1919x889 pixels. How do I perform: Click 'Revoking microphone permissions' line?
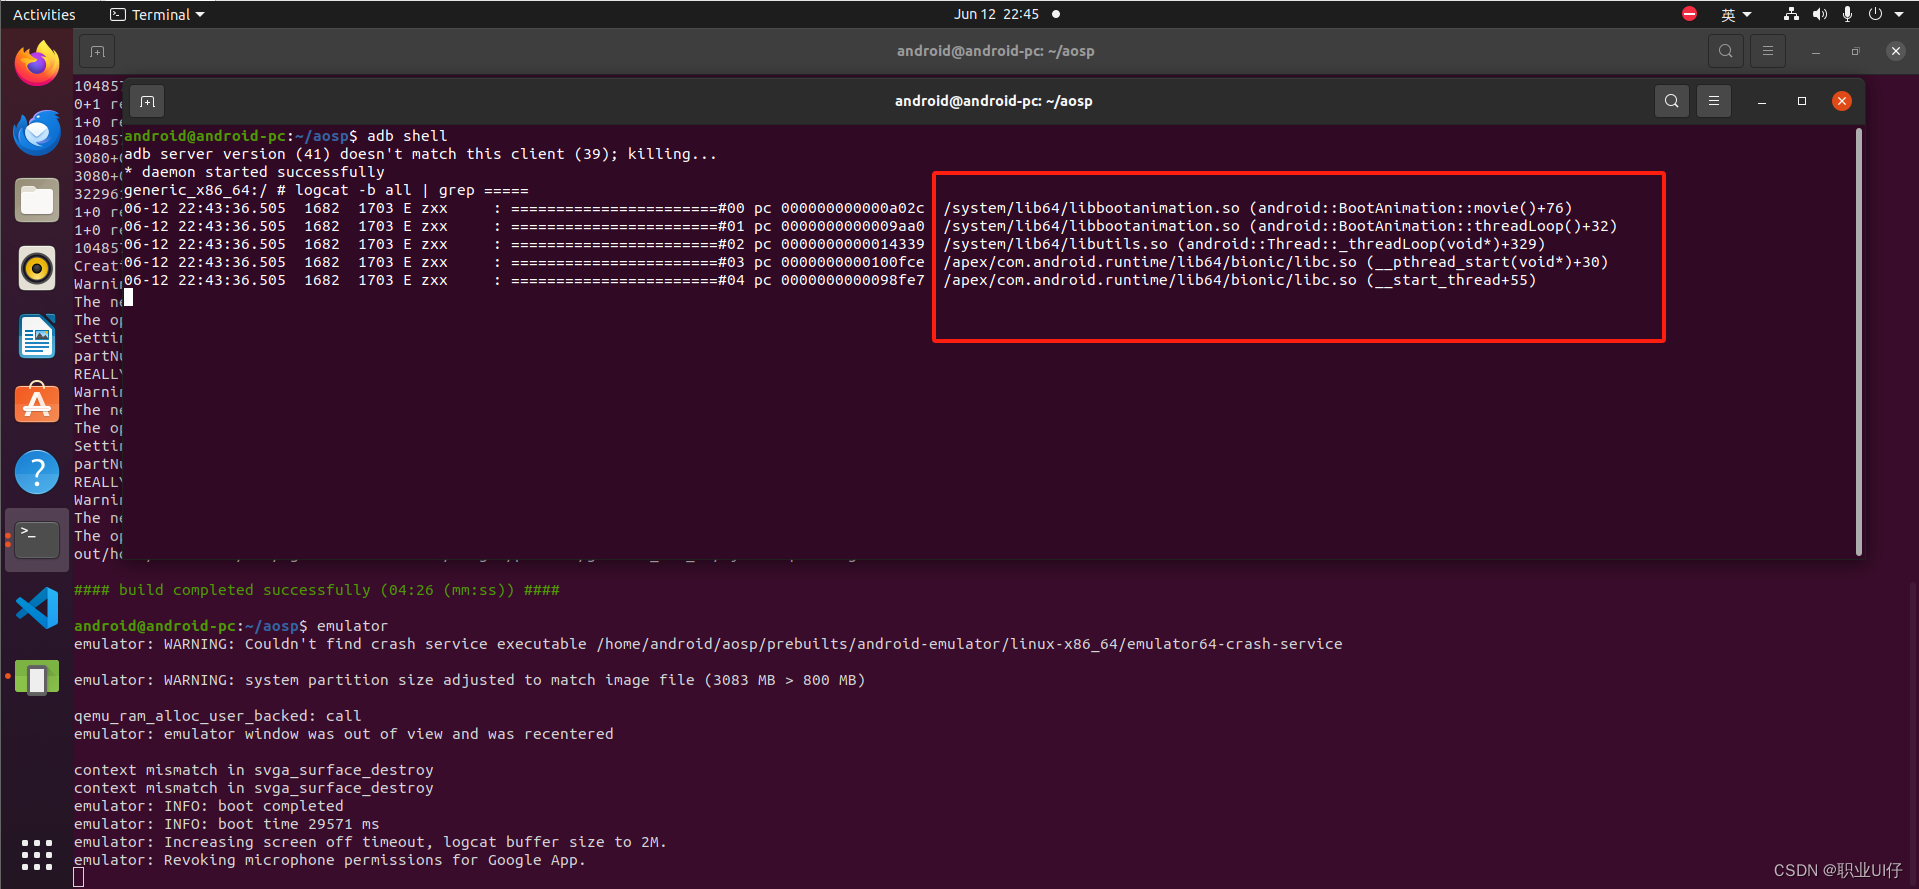click(330, 860)
